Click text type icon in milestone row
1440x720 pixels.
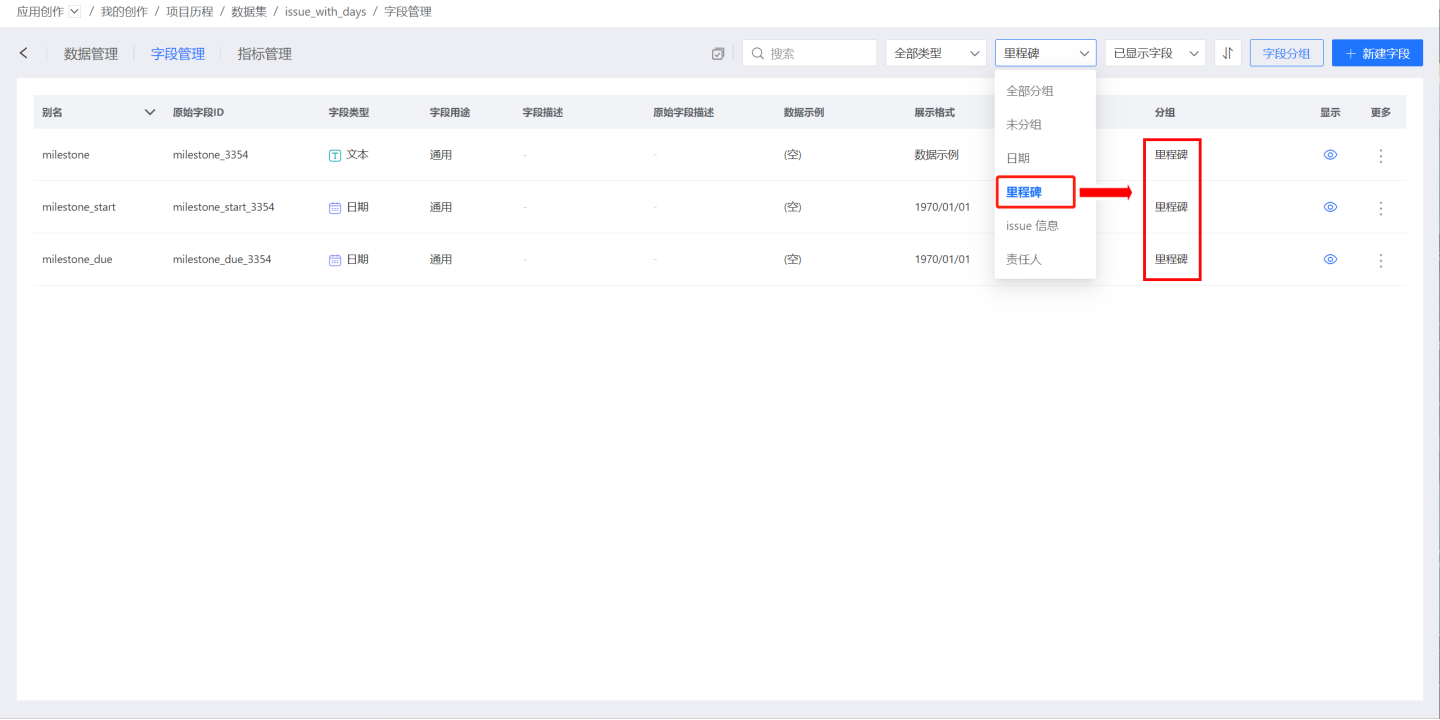point(335,156)
